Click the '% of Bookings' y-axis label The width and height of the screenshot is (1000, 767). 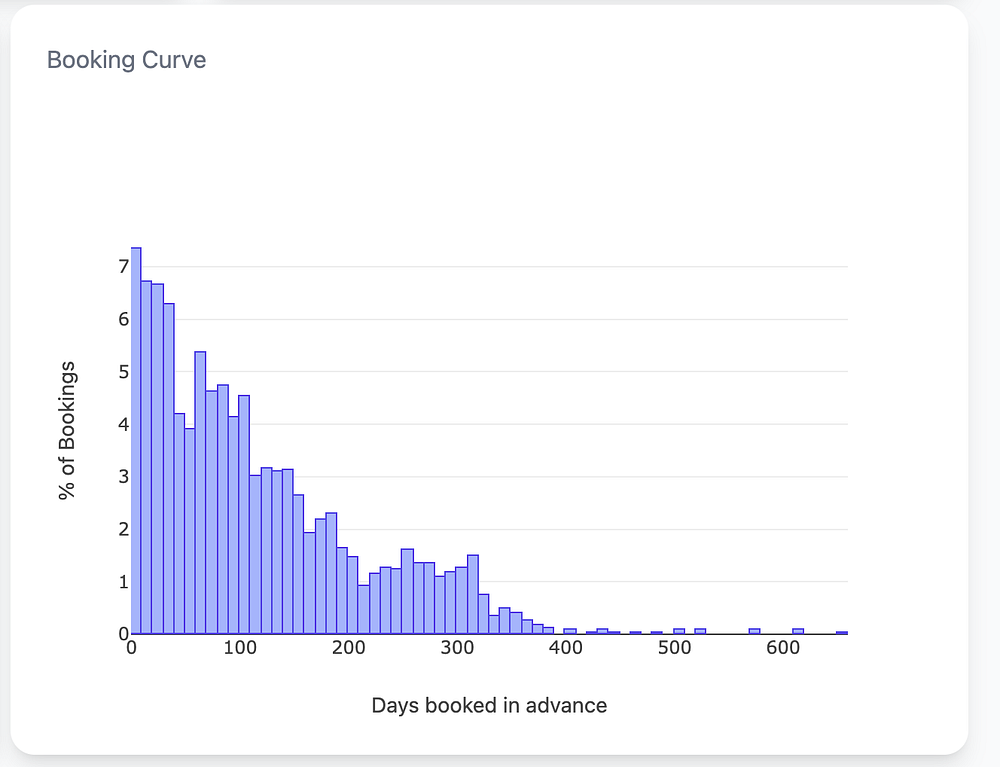68,431
